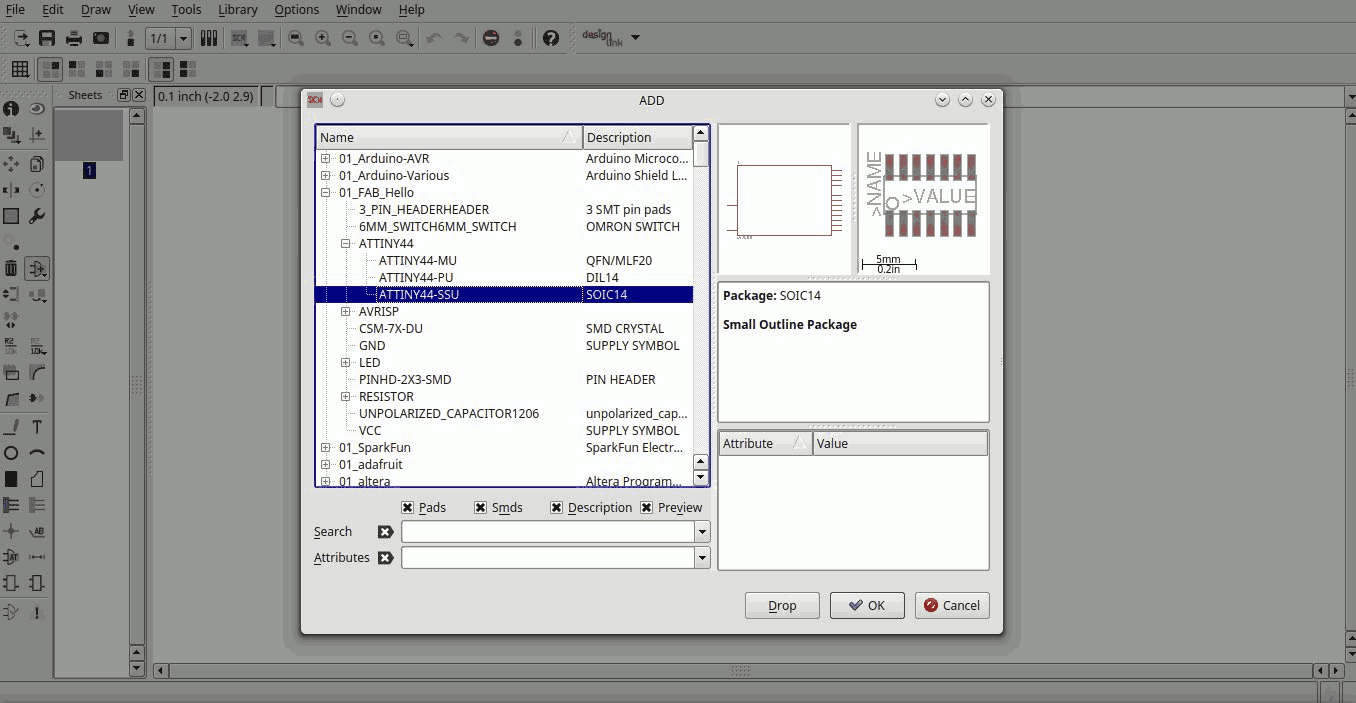1356x703 pixels.
Task: Toggle the Smds checkbox
Action: [x=480, y=508]
